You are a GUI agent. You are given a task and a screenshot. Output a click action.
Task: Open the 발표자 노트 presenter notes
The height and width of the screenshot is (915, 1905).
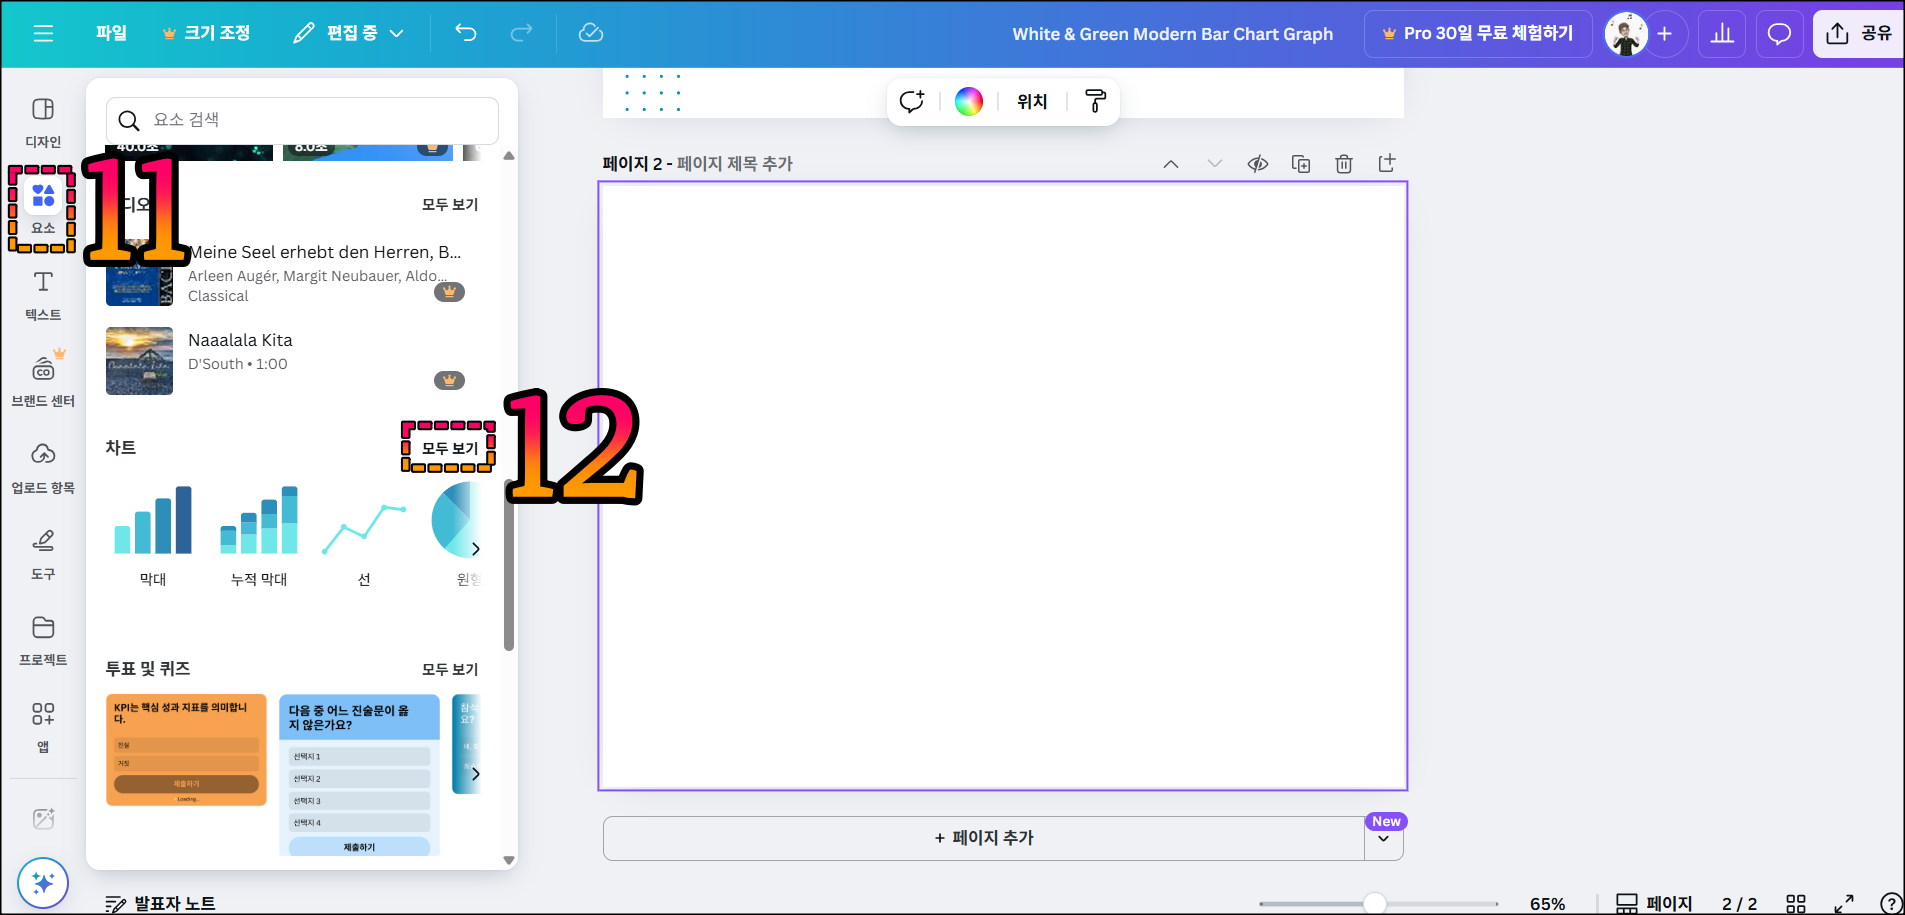pos(160,903)
